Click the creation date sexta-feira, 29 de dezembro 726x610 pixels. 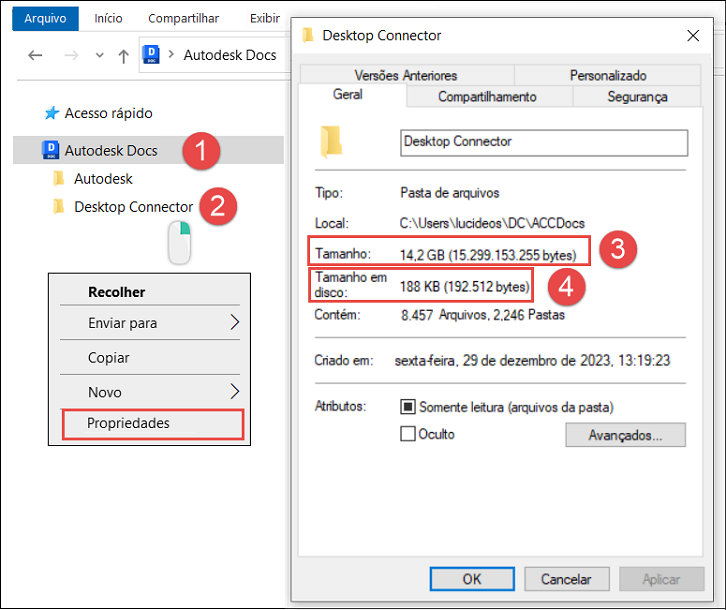(532, 360)
